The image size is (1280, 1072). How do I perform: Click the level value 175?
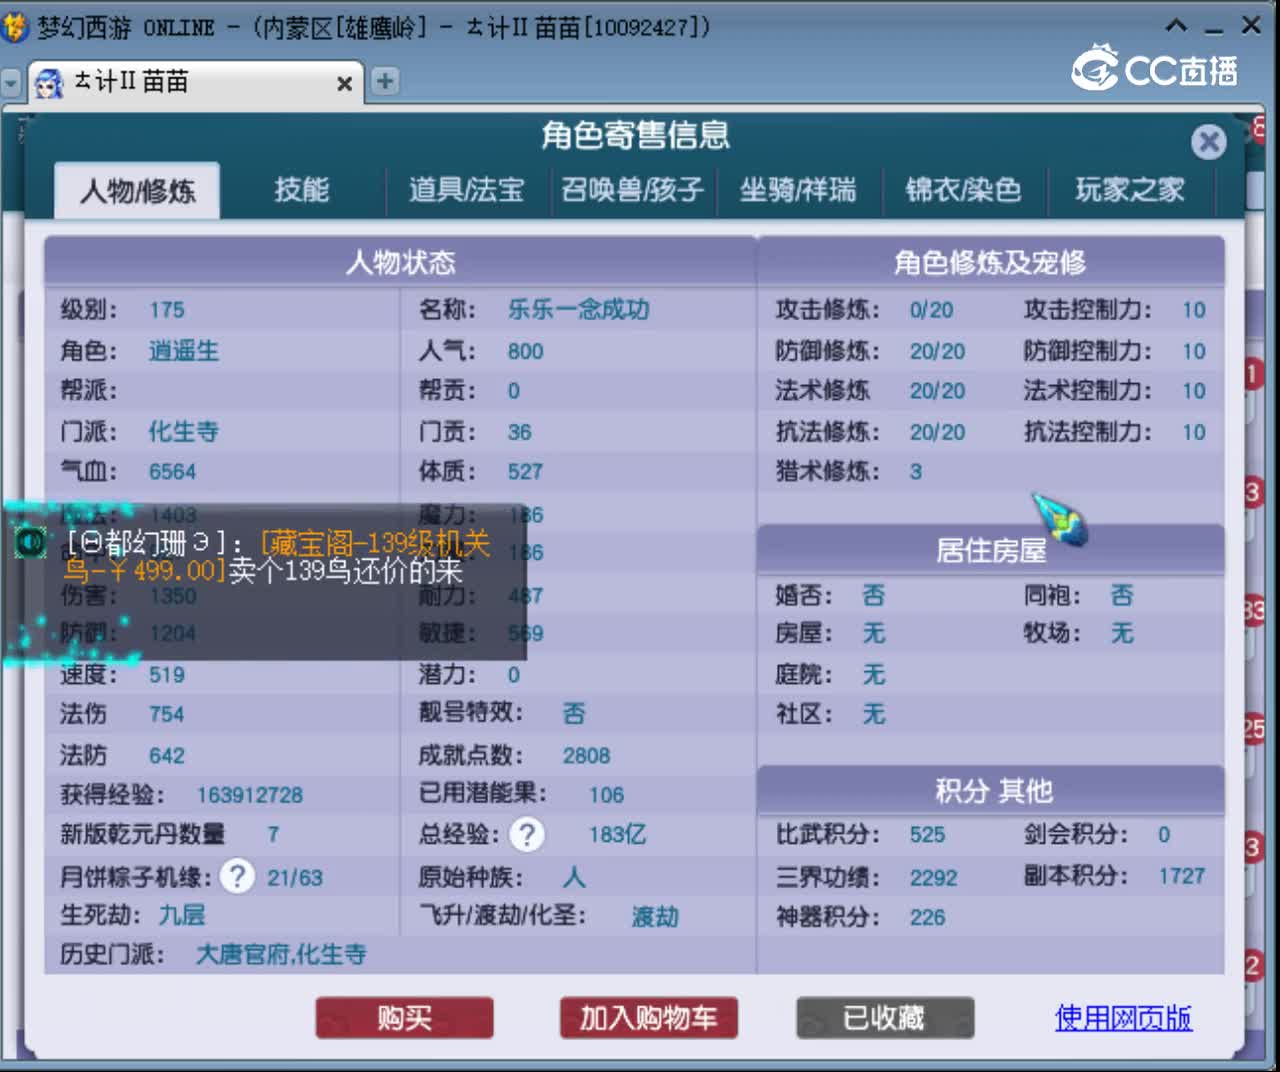click(x=167, y=310)
